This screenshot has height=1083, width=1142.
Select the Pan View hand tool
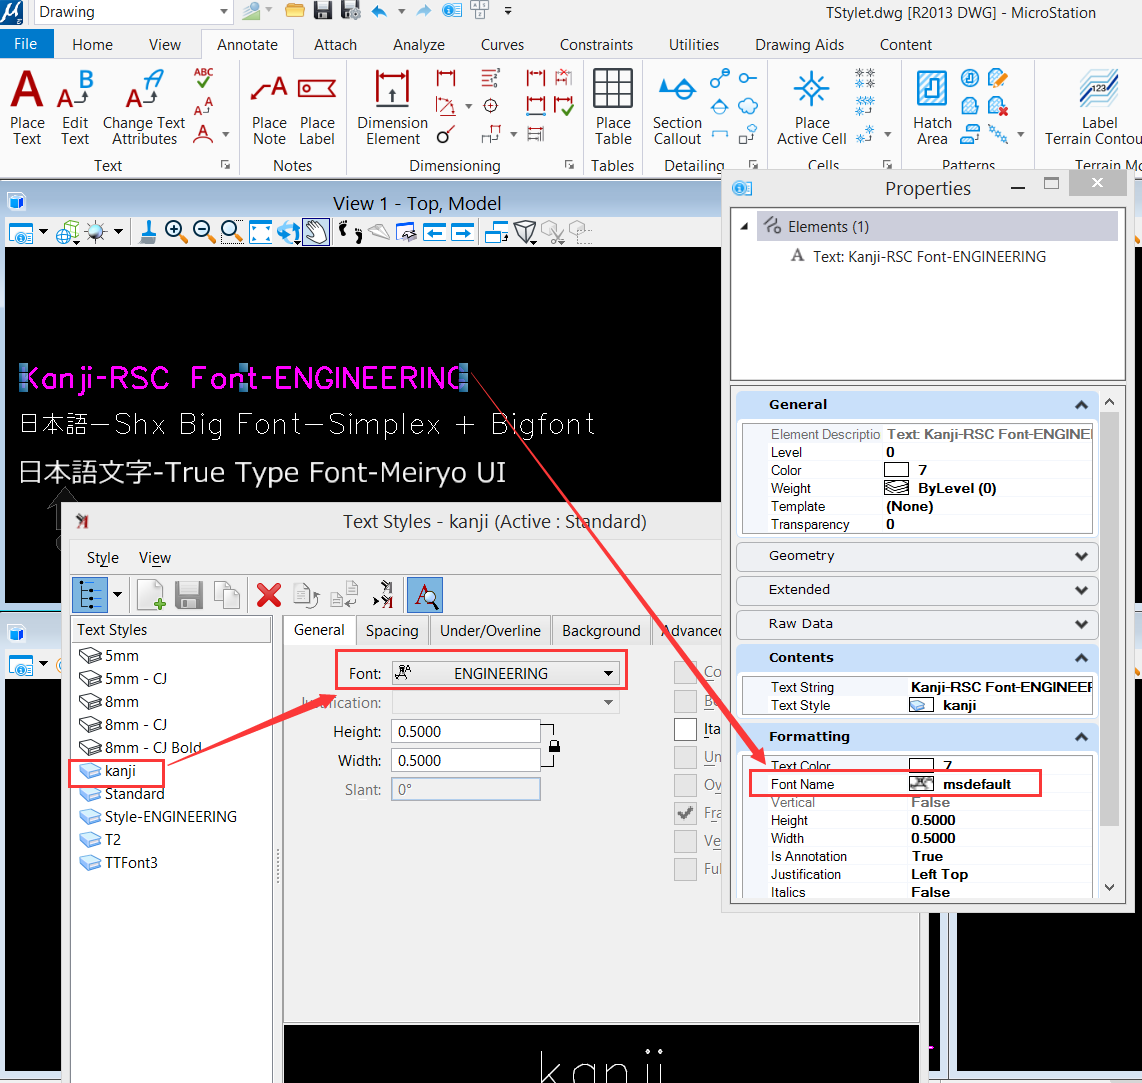(x=316, y=232)
